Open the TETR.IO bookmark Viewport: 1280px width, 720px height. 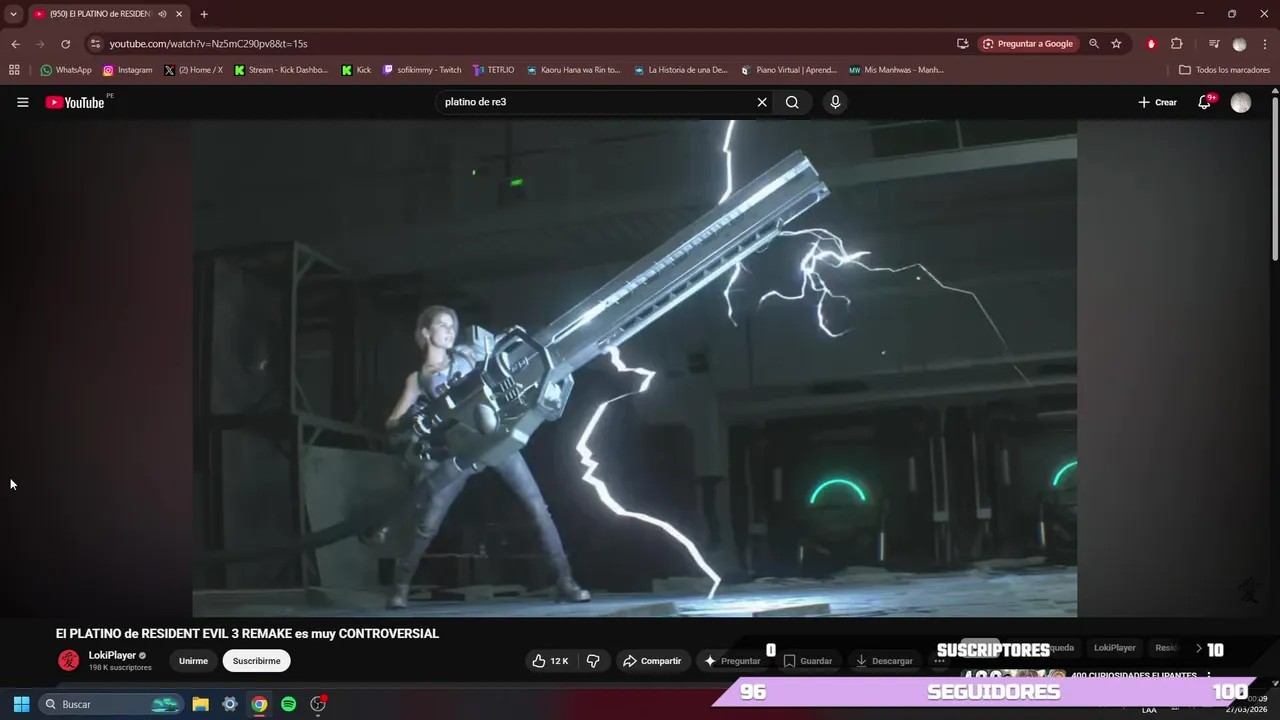(x=494, y=70)
